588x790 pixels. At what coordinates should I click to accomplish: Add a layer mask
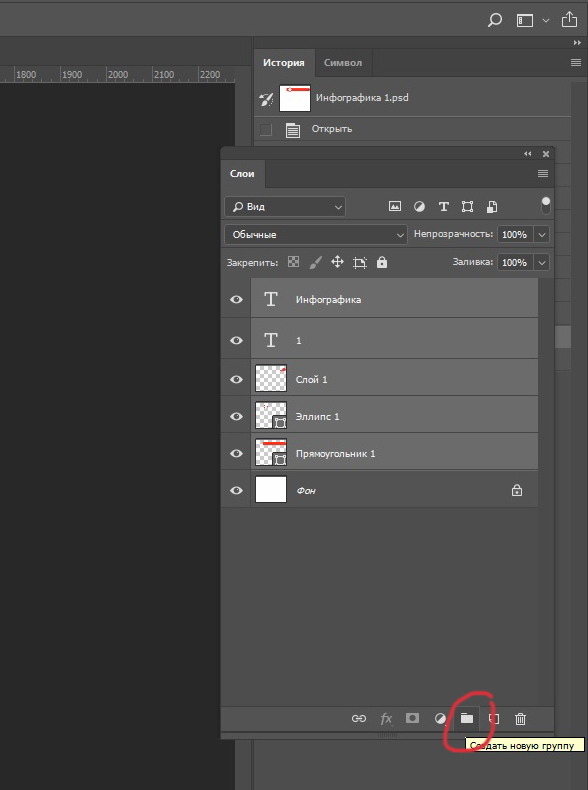point(412,718)
